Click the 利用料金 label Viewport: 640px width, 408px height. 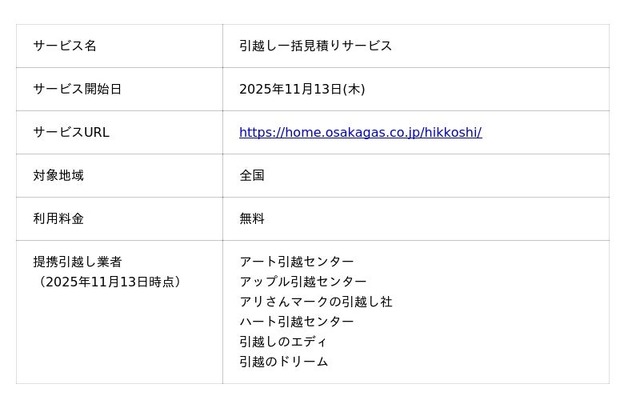58,218
